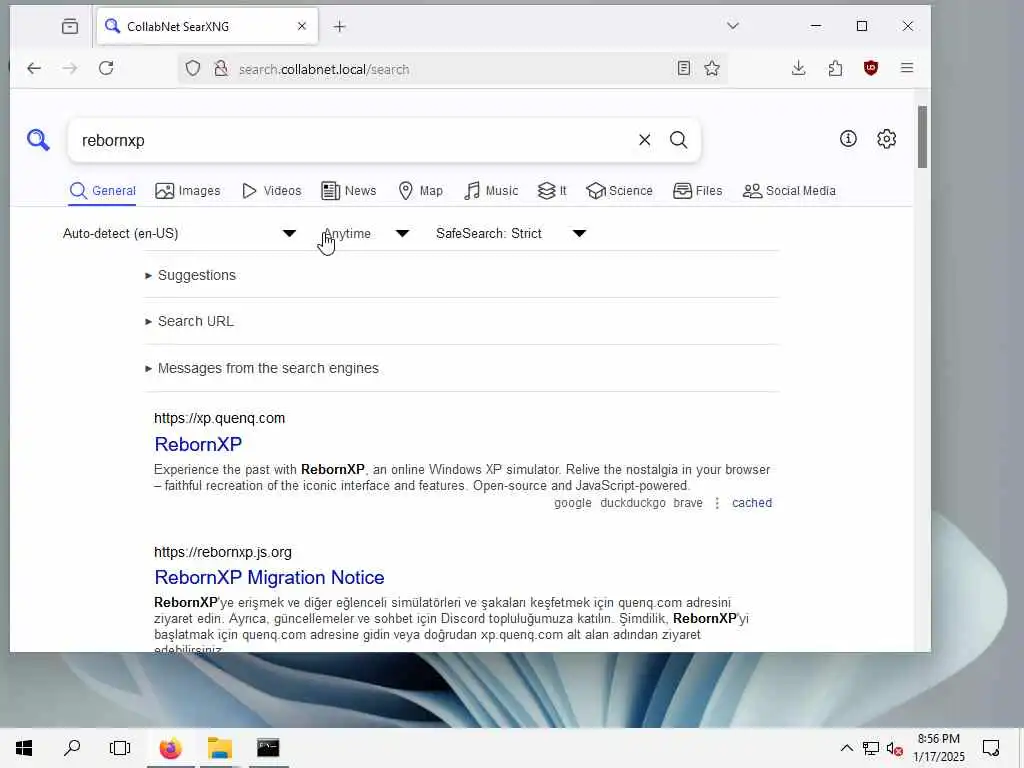The image size is (1024, 768).
Task: Click the duckduckgo engine label
Action: coord(633,503)
